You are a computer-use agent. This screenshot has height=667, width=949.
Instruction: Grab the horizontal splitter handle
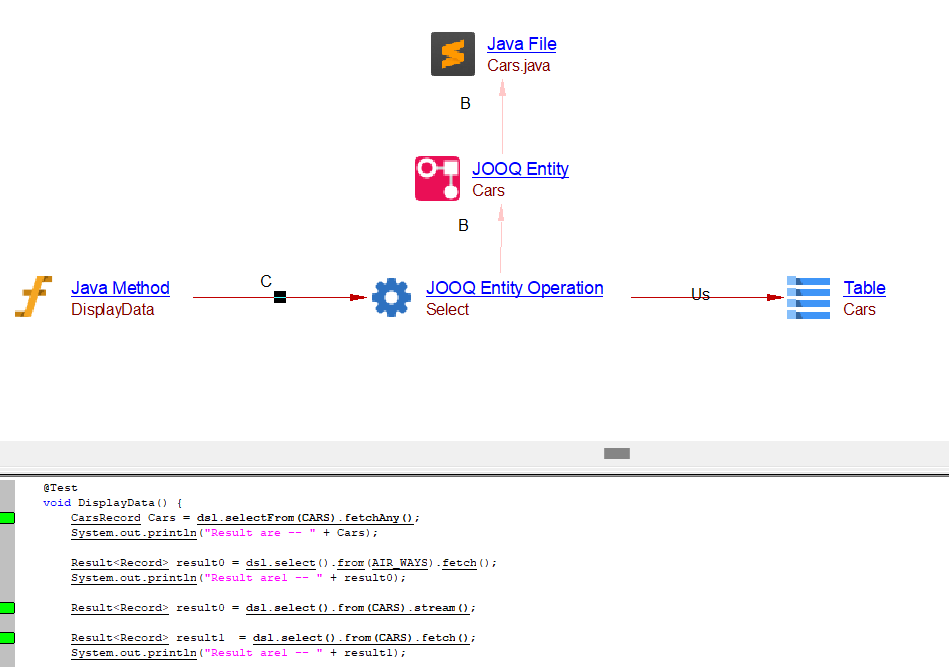click(x=617, y=453)
